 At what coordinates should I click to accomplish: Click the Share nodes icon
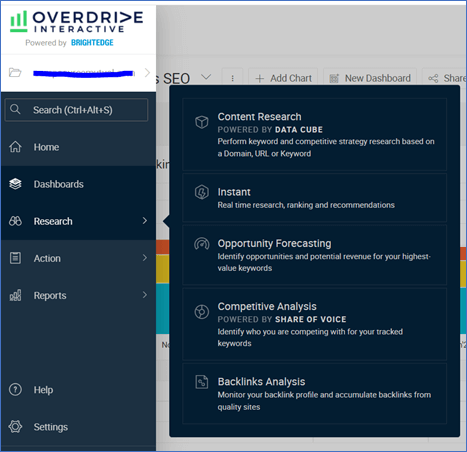433,78
